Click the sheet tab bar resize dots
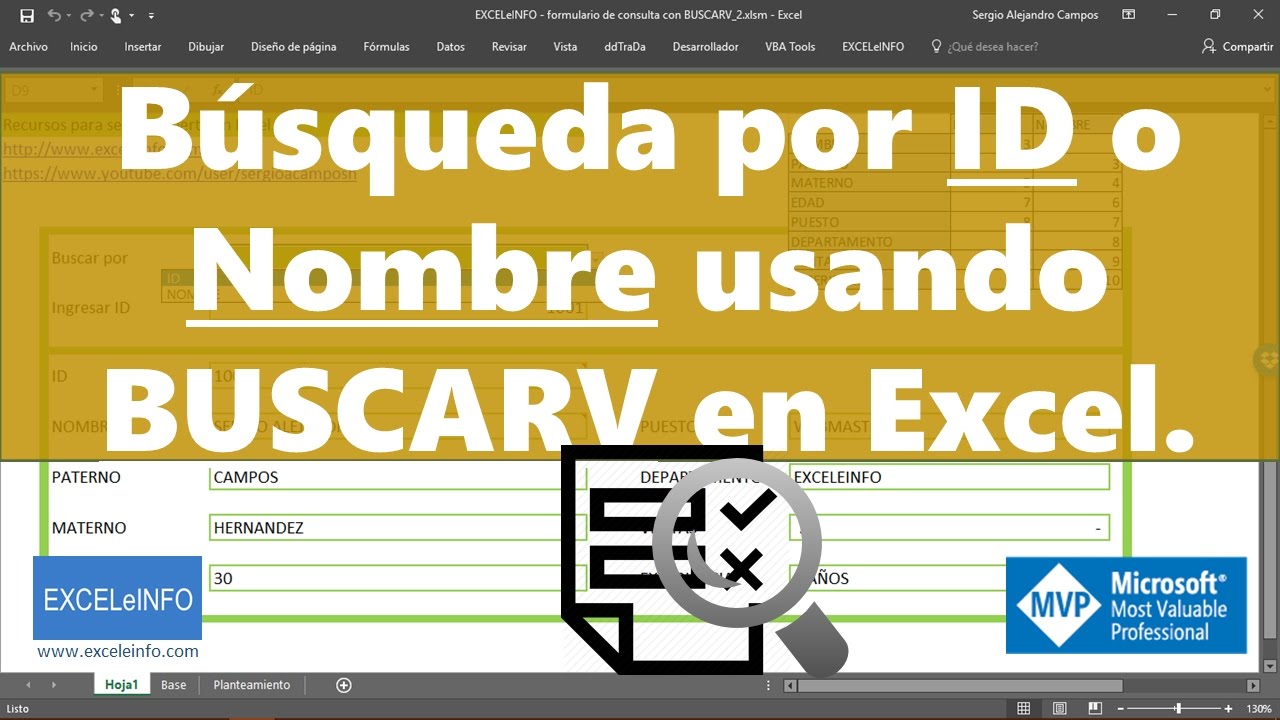This screenshot has height=720, width=1280. (768, 686)
